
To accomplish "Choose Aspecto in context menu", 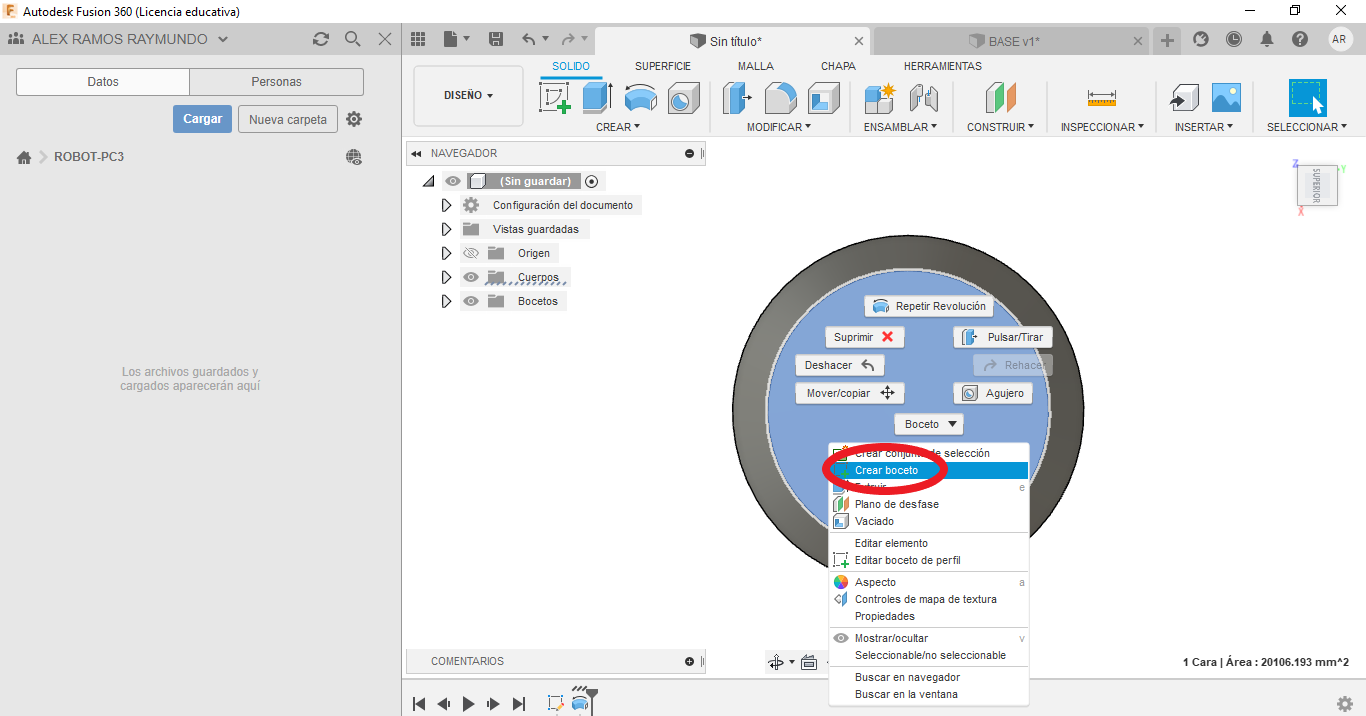I will [x=929, y=582].
